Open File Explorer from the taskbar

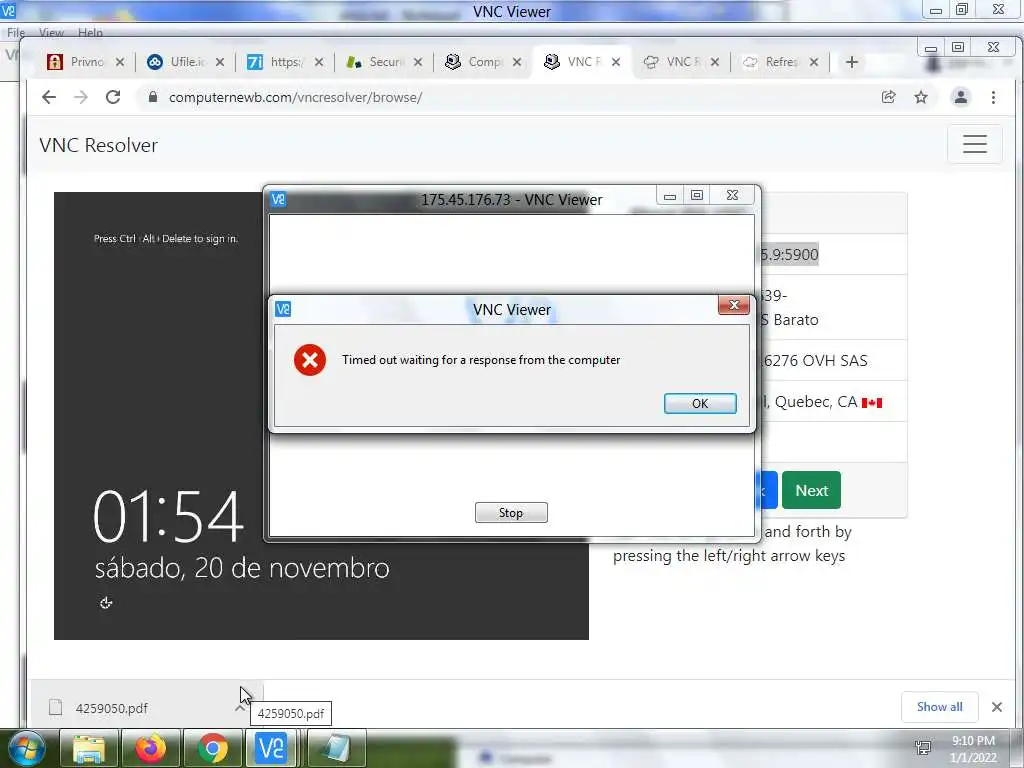(88, 748)
